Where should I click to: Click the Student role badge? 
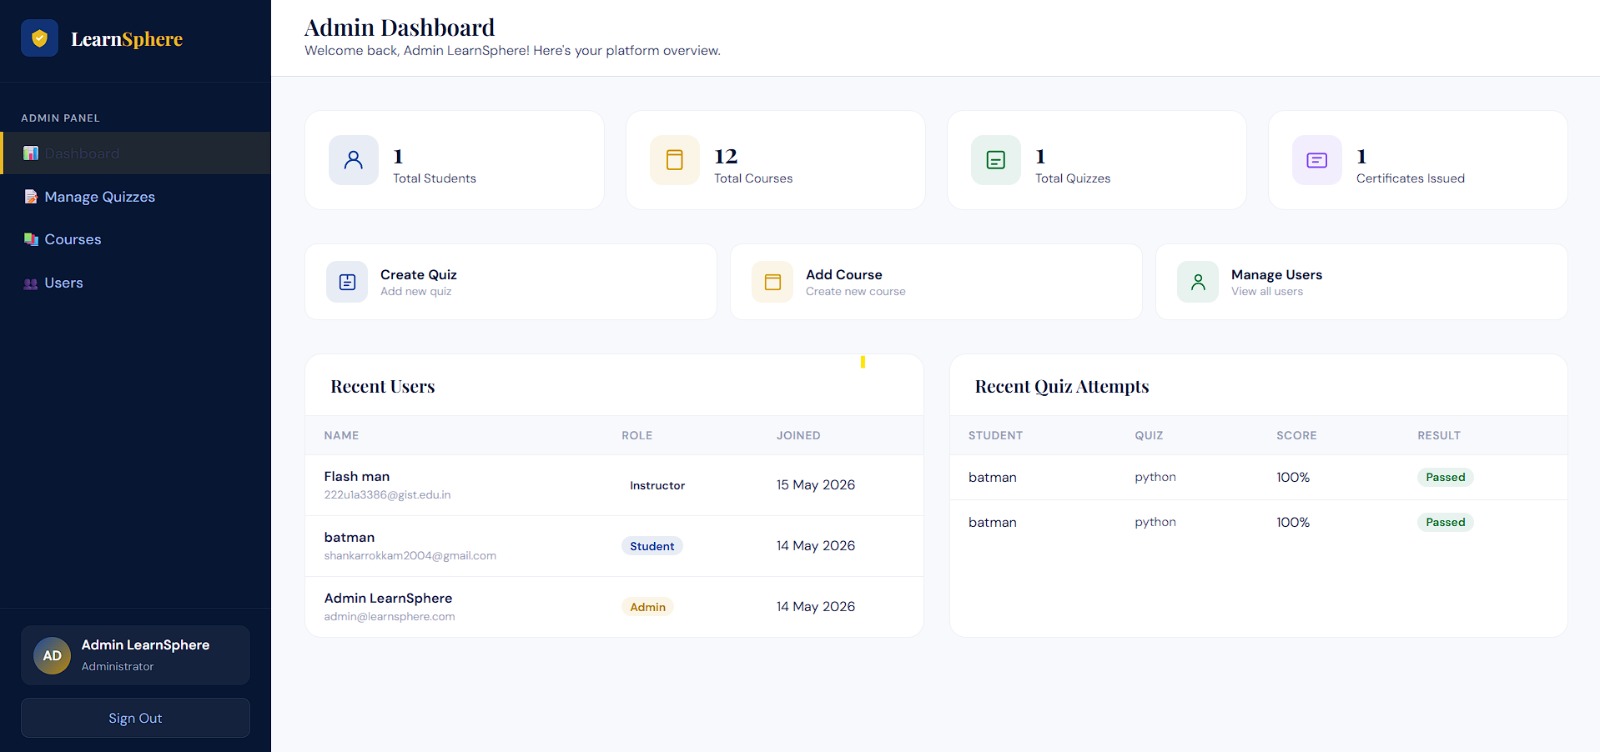(652, 546)
